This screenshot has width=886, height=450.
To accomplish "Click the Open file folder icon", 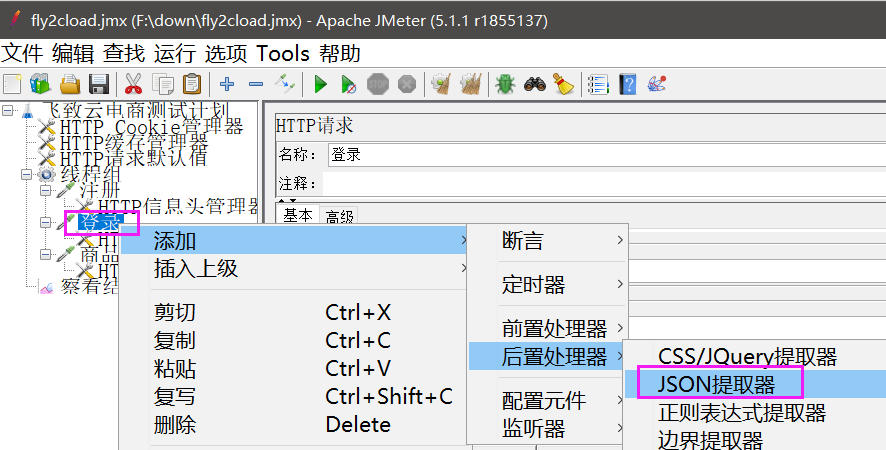I will point(70,84).
